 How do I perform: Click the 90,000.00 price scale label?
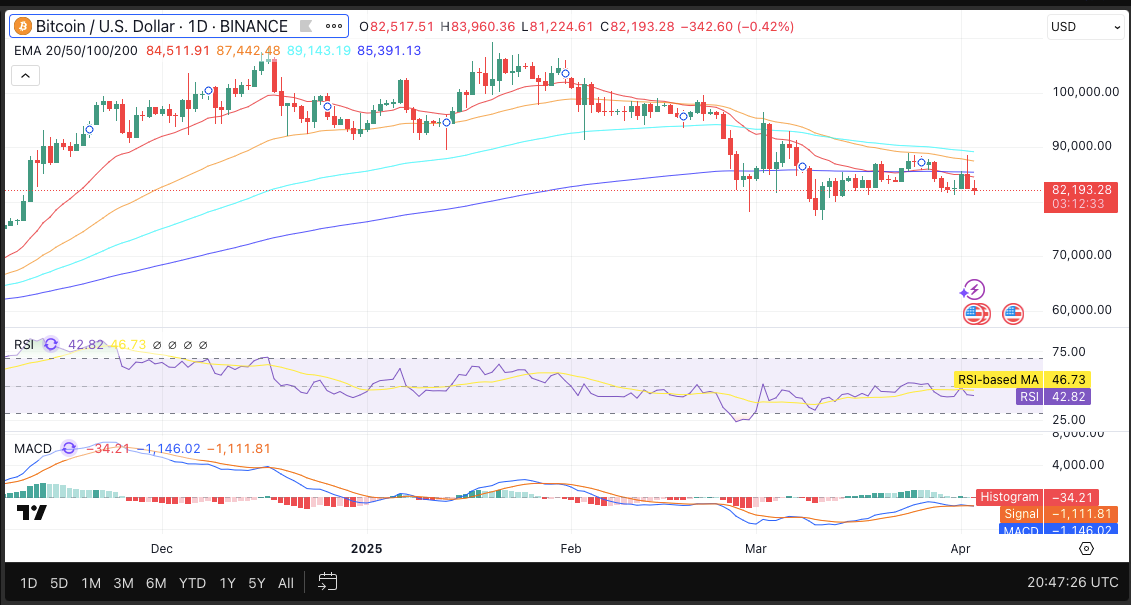click(1082, 146)
